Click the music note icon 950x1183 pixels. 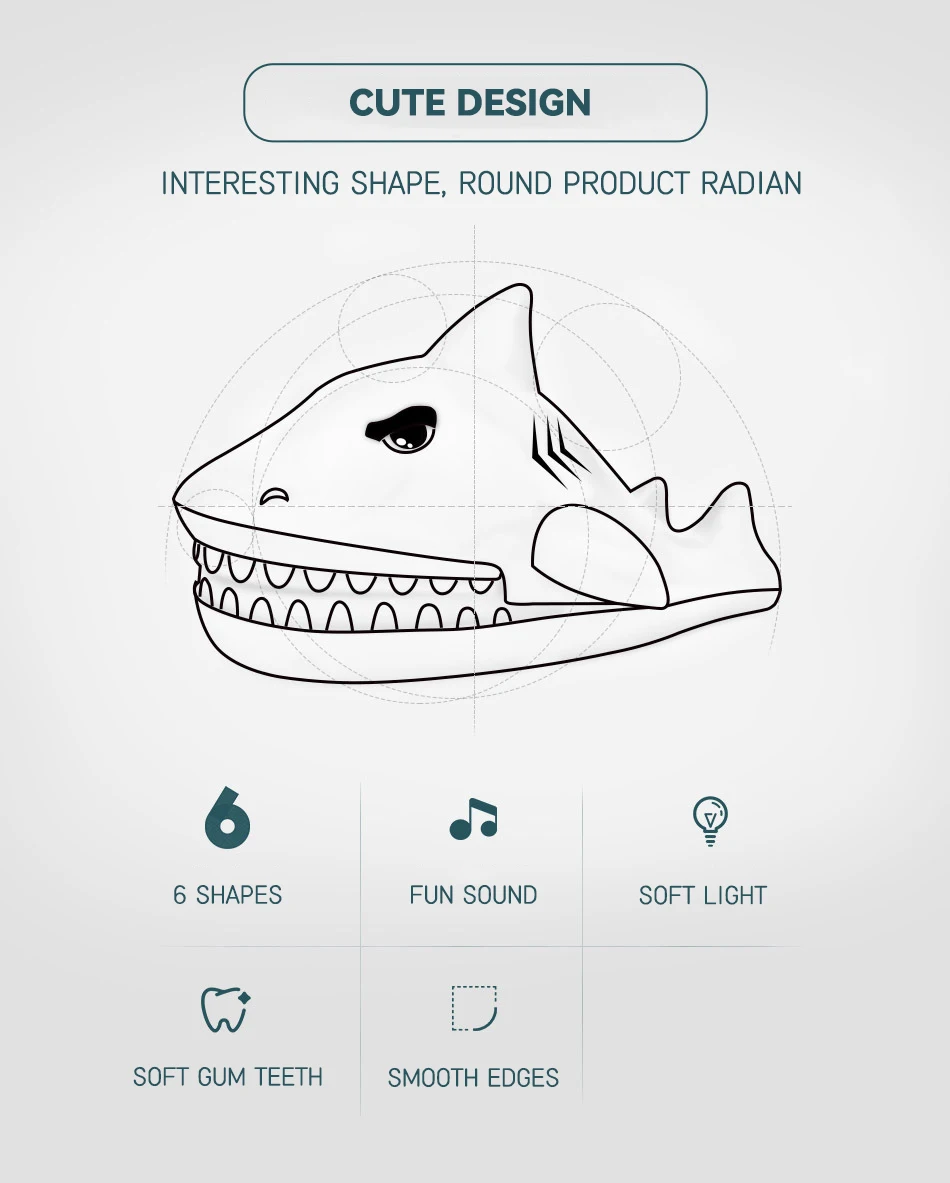coord(473,819)
